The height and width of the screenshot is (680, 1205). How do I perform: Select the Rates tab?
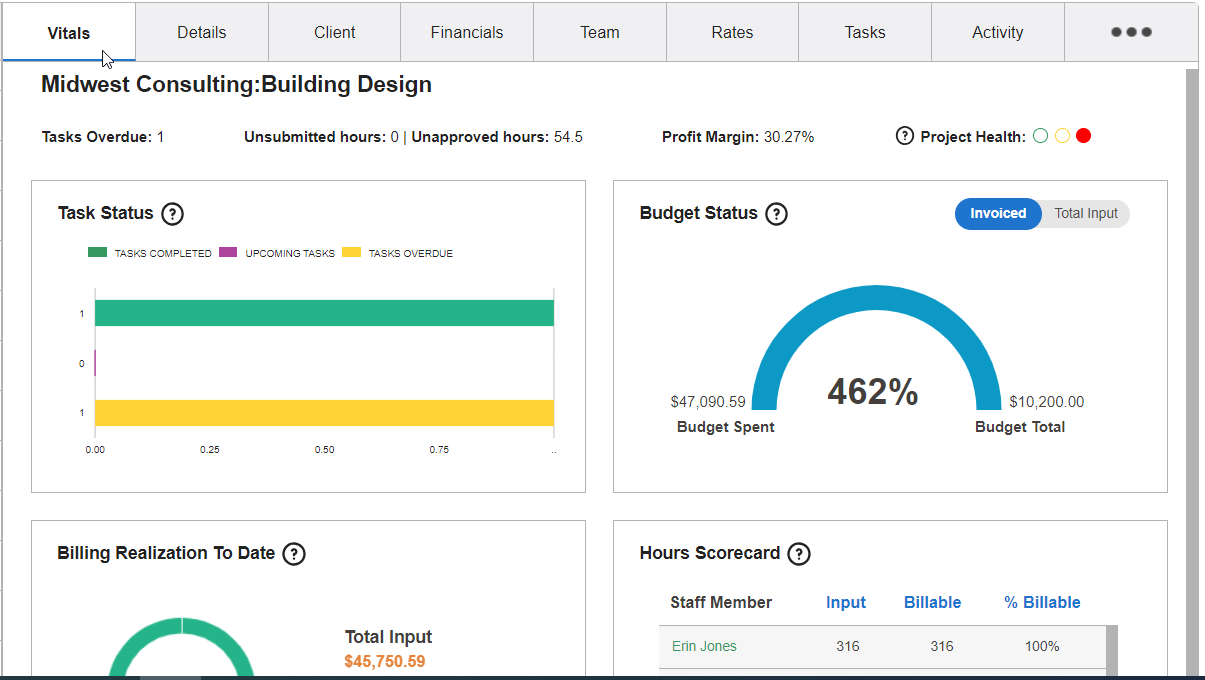732,31
